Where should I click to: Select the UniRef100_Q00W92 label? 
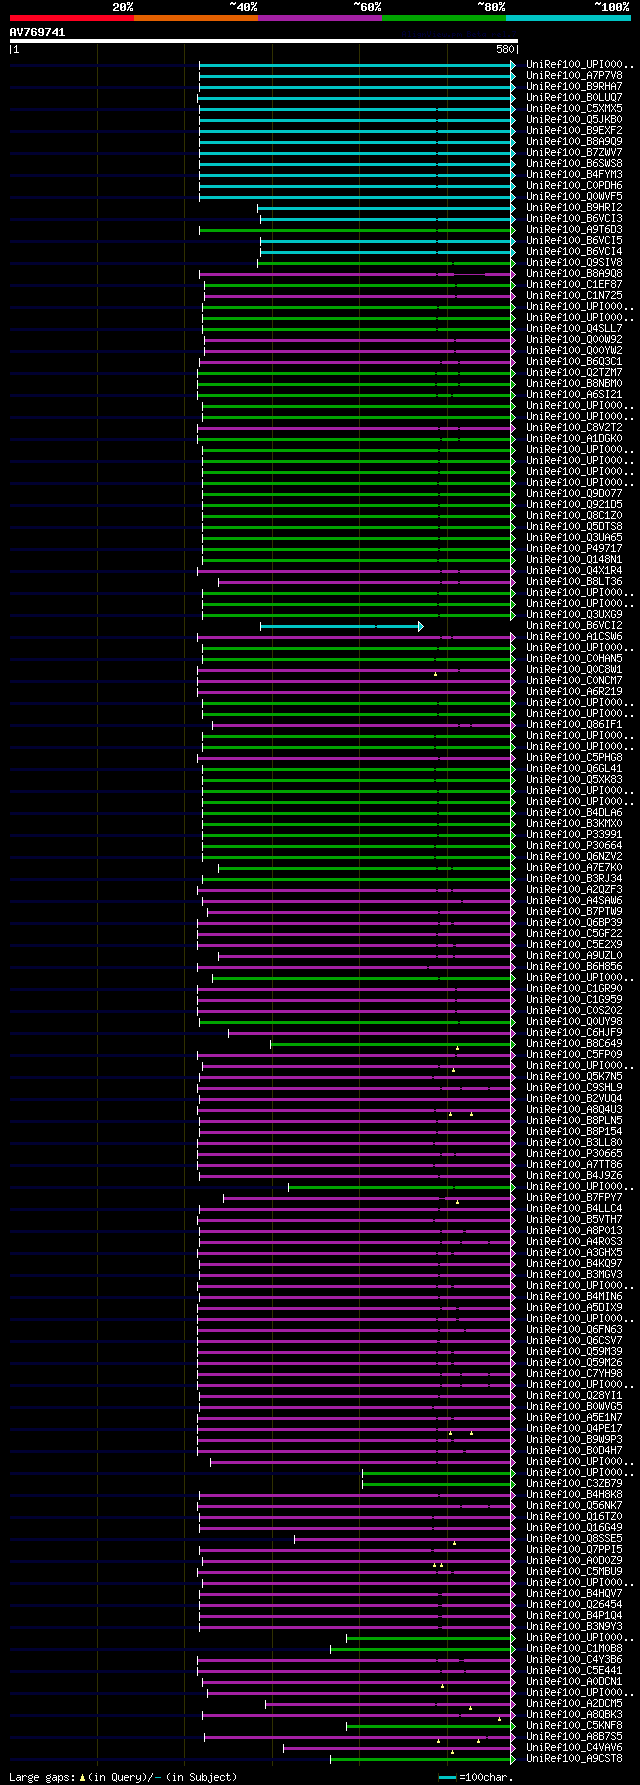coord(574,339)
